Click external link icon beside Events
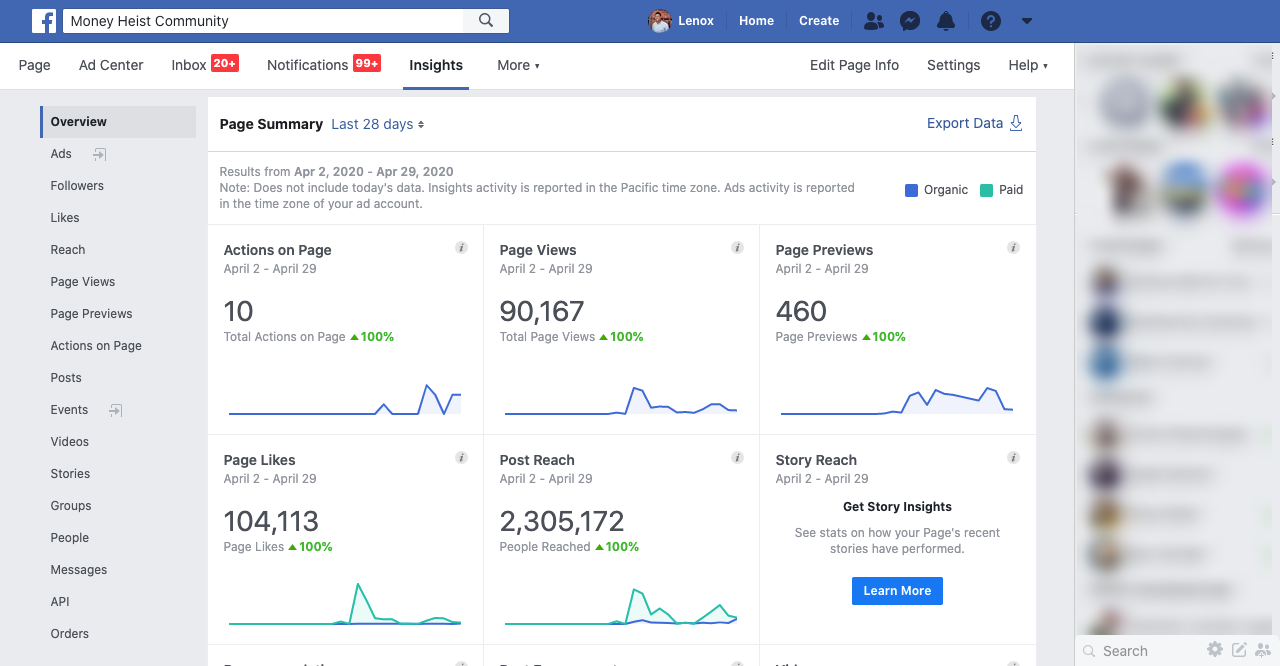Screen dimensions: 1280x666 [x=116, y=410]
